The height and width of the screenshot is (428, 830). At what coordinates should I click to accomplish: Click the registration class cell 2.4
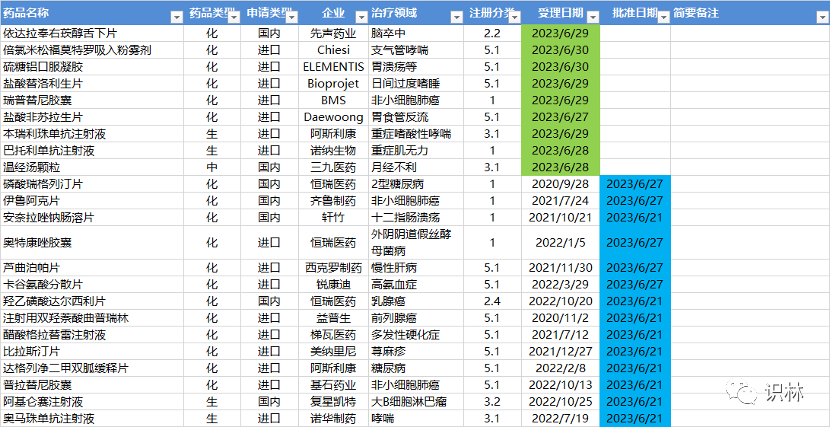(492, 302)
